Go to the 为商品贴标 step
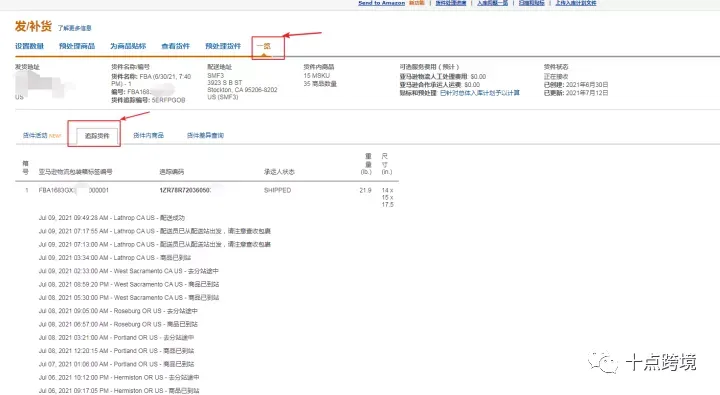720x395 pixels. [x=128, y=46]
